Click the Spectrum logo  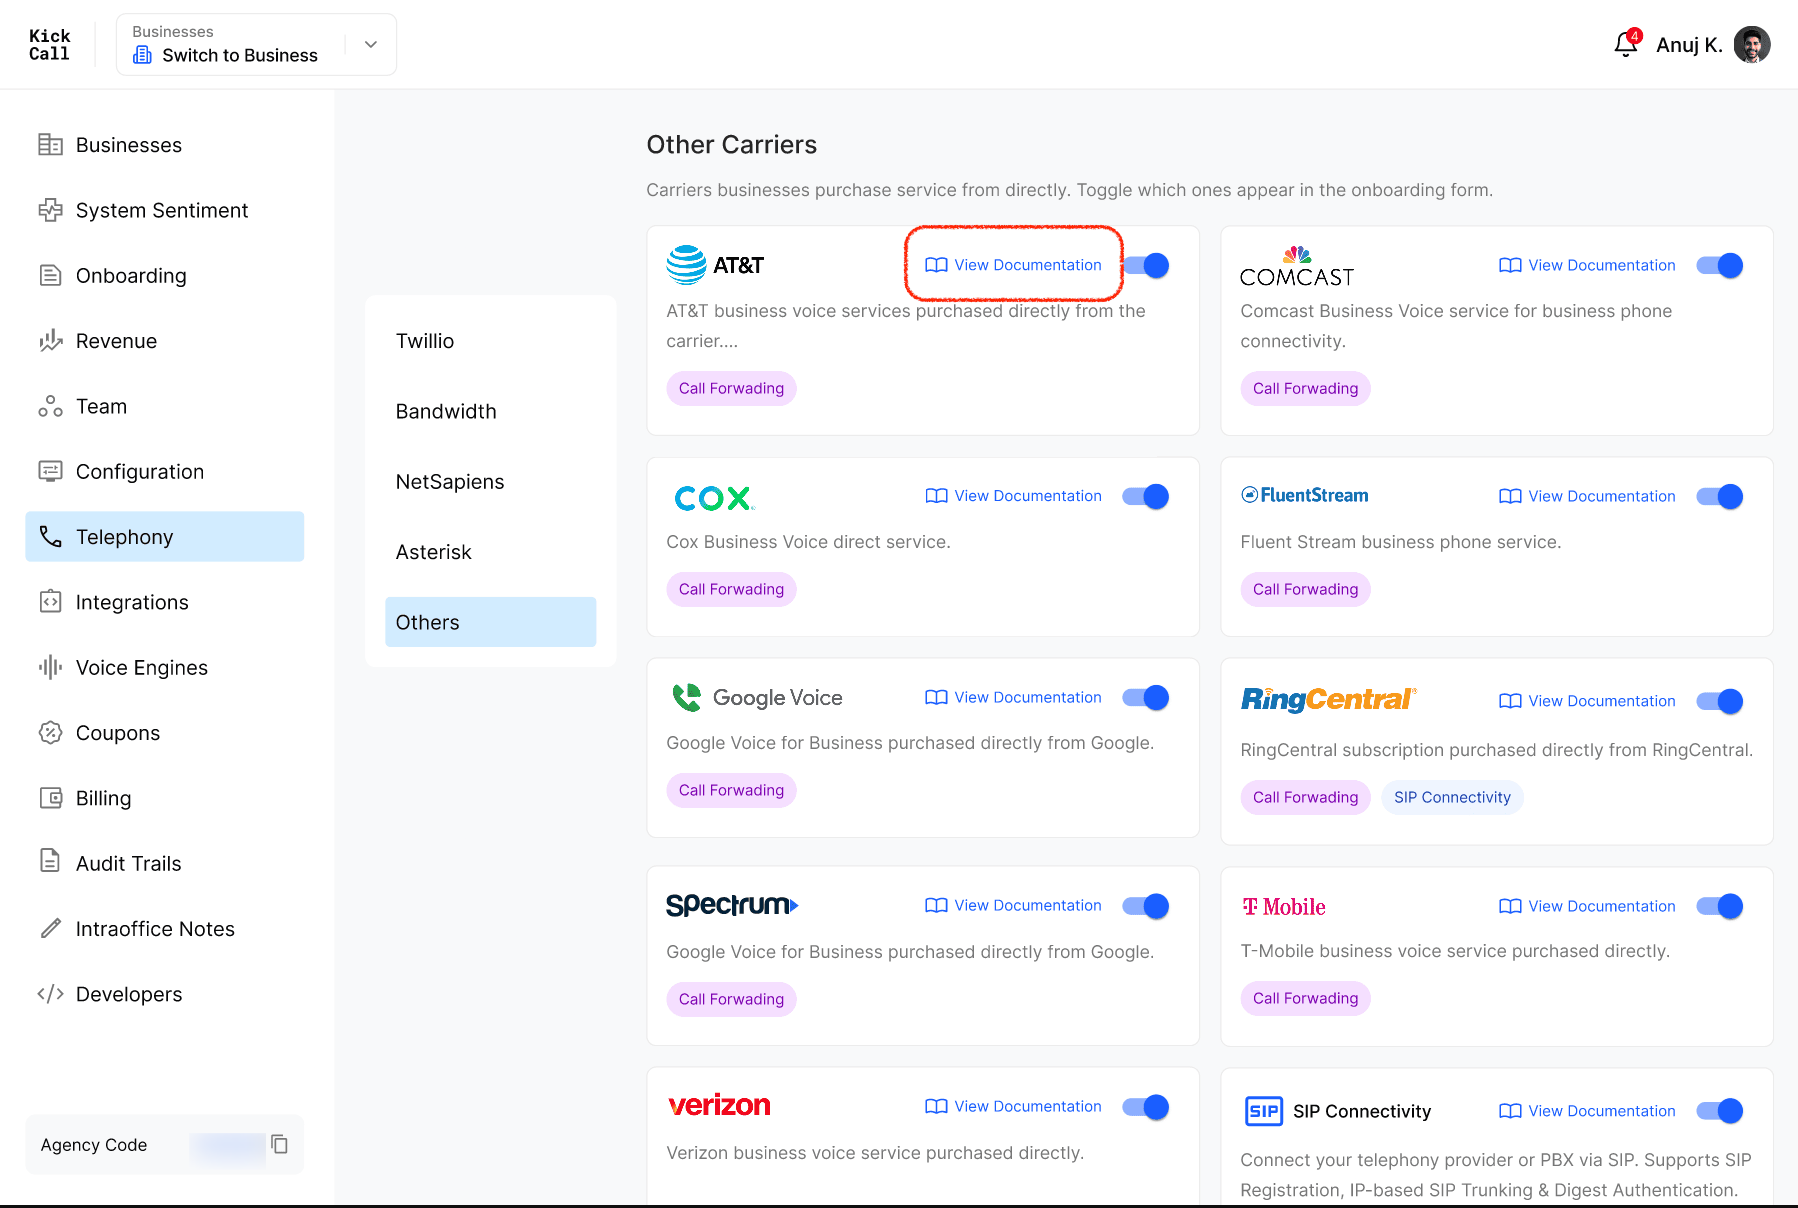(732, 905)
